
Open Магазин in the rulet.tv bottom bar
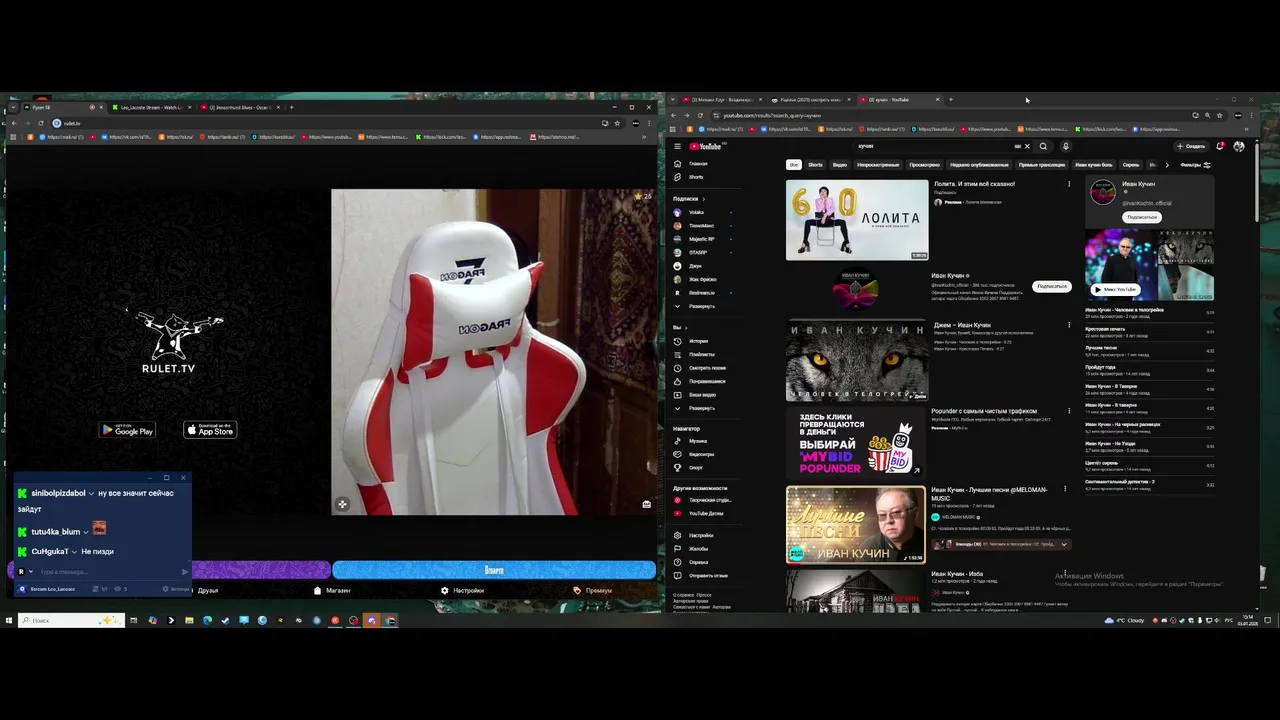point(332,590)
